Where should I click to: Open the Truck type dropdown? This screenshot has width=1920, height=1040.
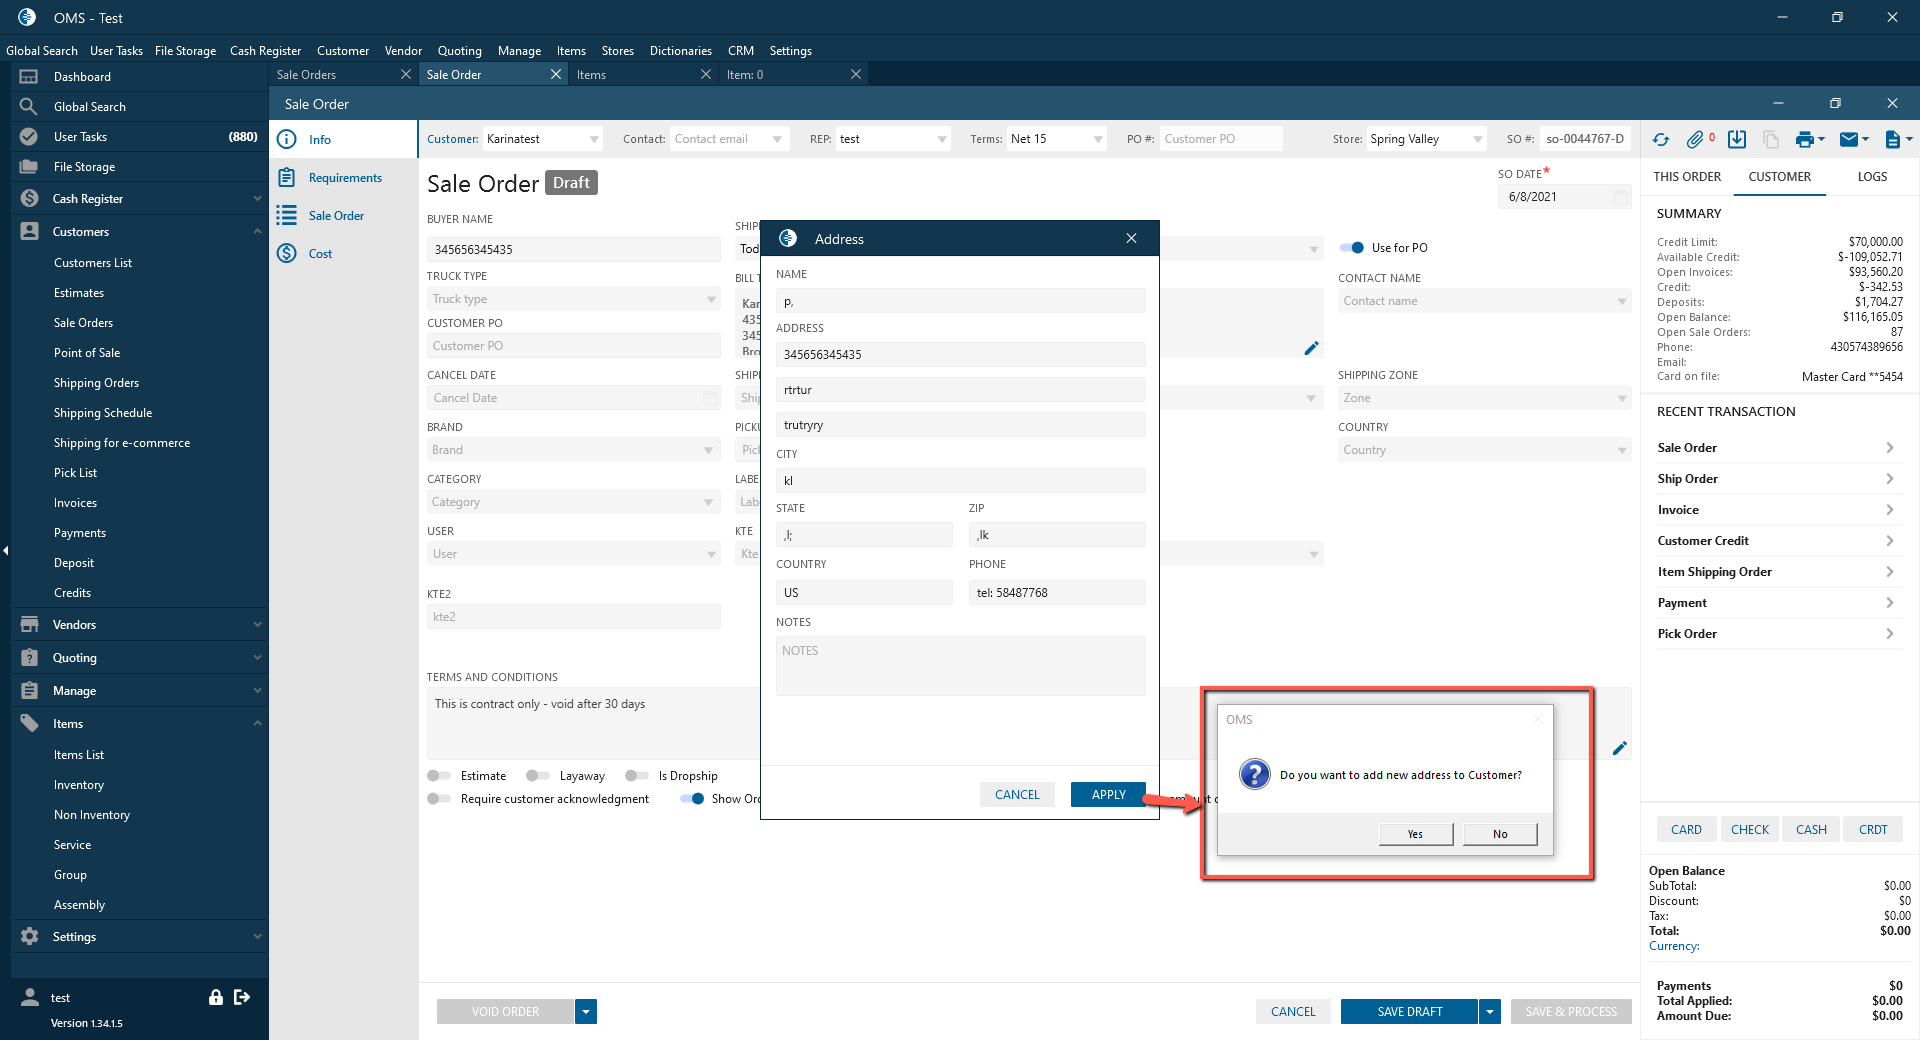click(x=711, y=299)
